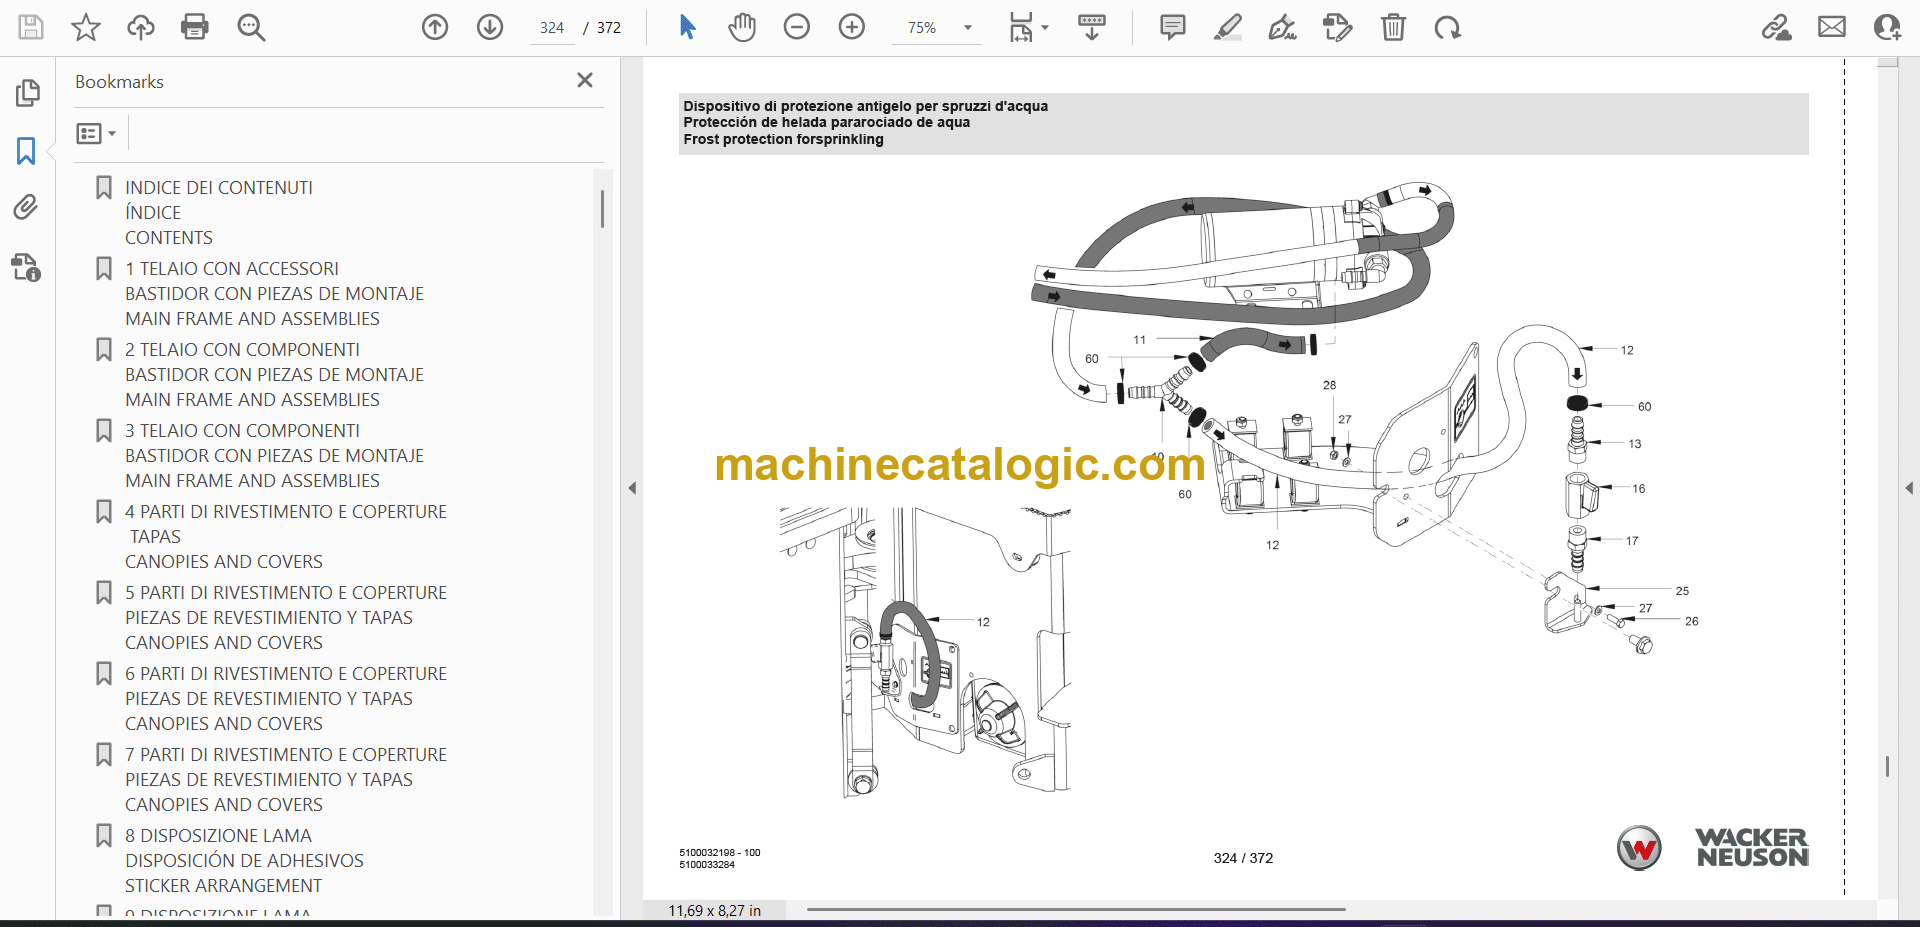Go to next page arrow

490,27
